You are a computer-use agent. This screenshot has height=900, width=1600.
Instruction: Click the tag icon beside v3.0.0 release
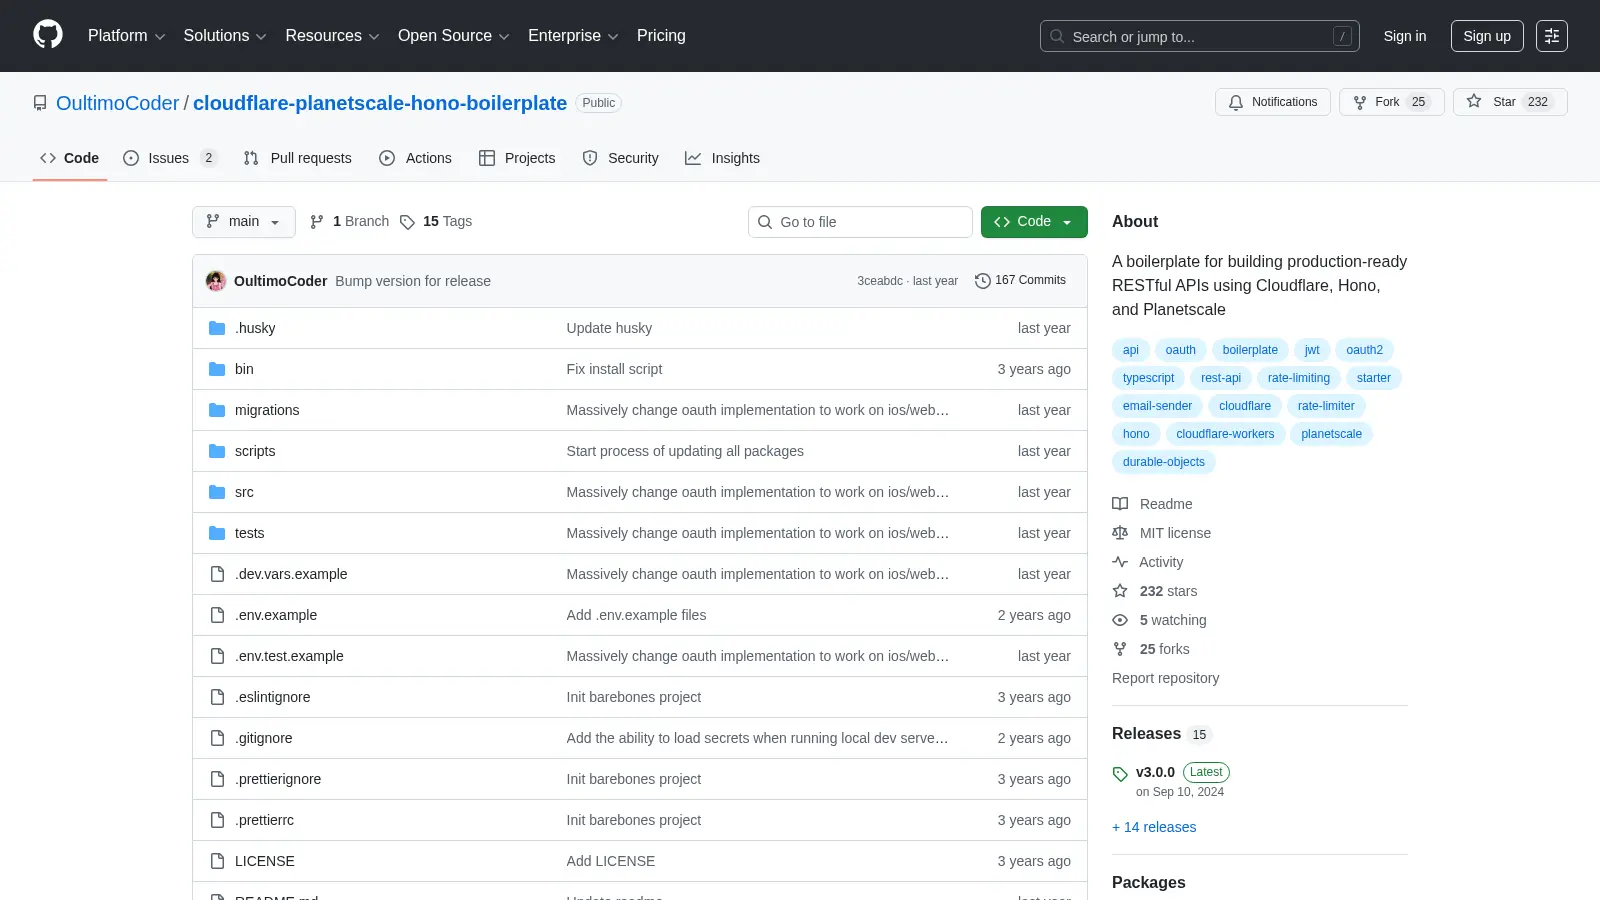click(1120, 774)
